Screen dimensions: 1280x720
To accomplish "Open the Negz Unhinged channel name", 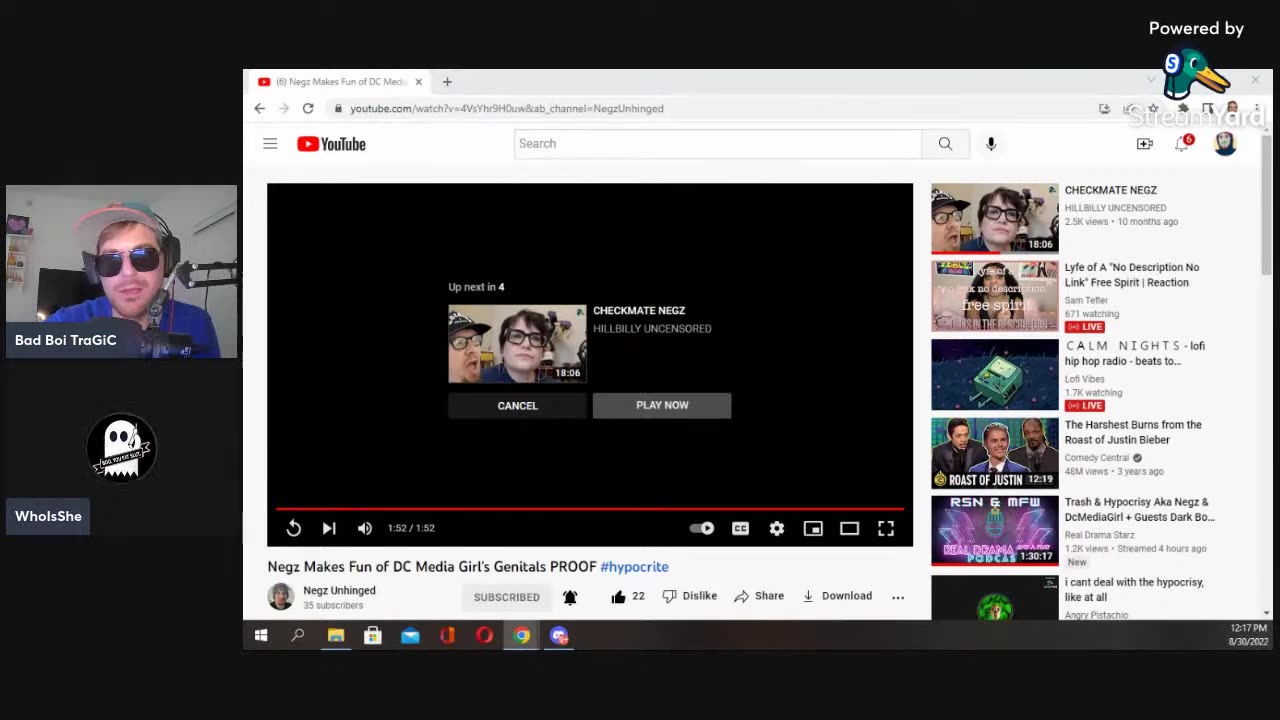I will tap(339, 591).
